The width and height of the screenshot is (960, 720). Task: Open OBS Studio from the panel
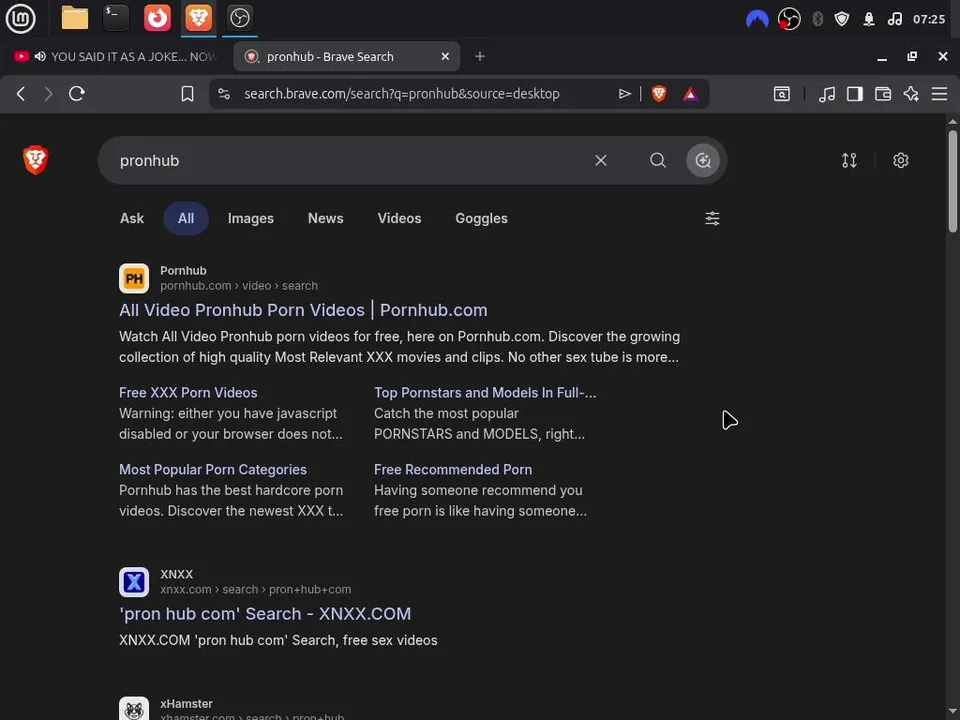(239, 18)
